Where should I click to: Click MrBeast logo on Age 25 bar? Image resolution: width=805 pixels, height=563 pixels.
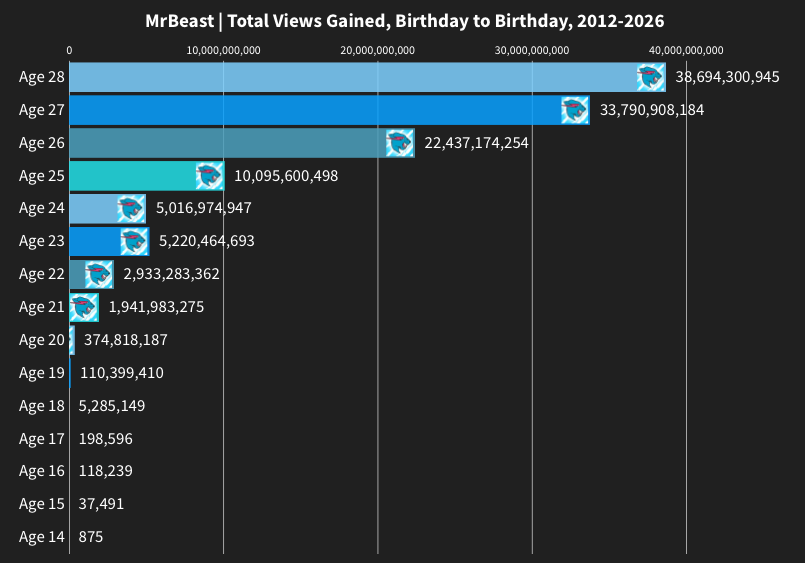click(x=210, y=176)
